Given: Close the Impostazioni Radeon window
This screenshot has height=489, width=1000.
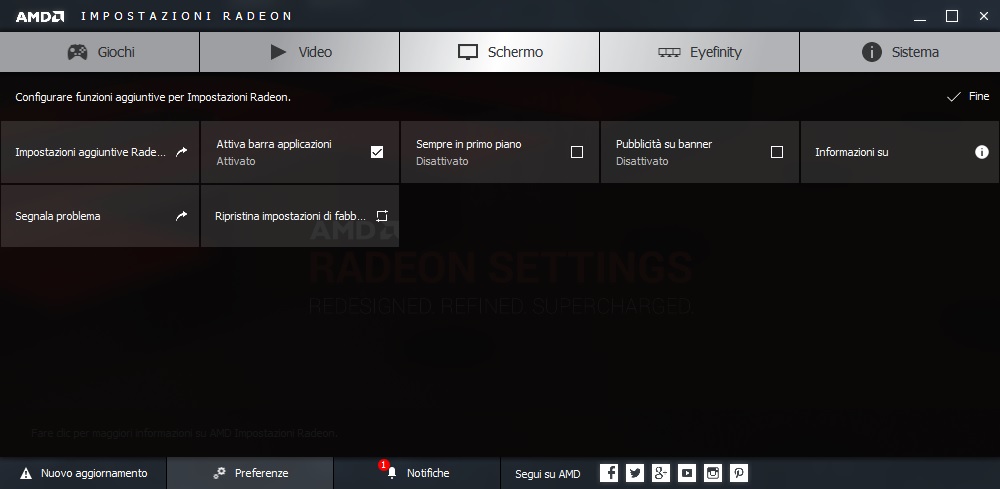Looking at the screenshot, I should (983, 17).
